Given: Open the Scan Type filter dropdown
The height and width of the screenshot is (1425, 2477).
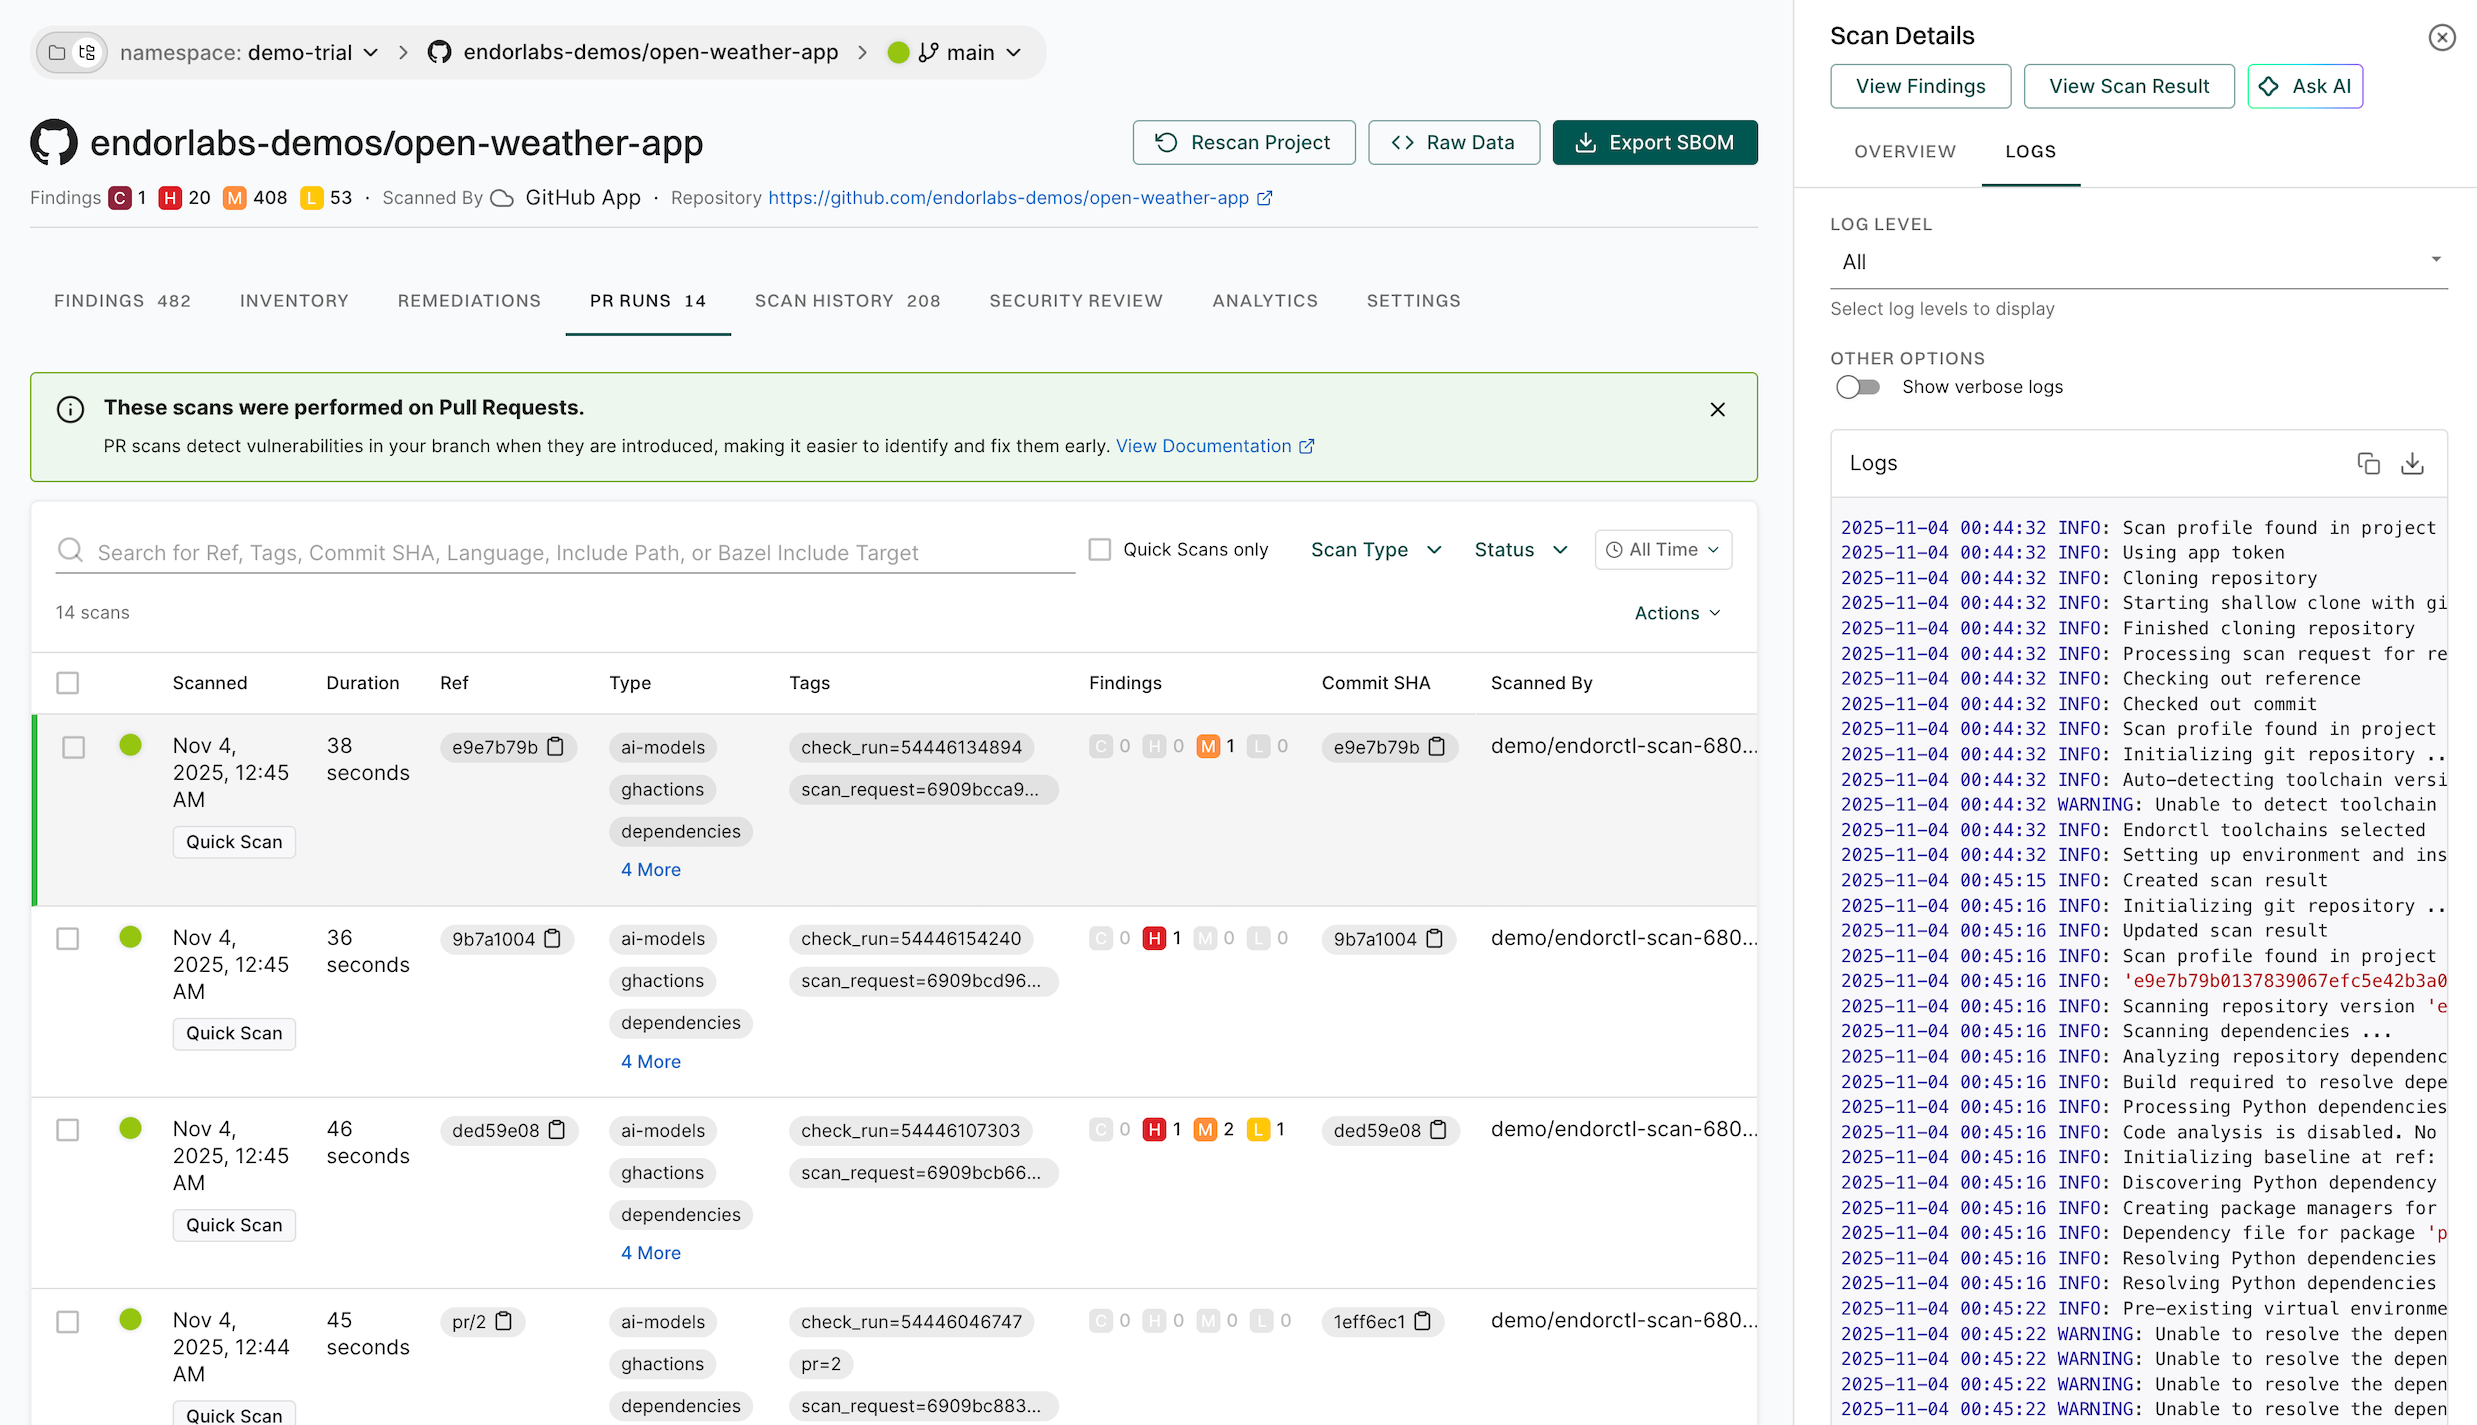Looking at the screenshot, I should click(x=1375, y=549).
